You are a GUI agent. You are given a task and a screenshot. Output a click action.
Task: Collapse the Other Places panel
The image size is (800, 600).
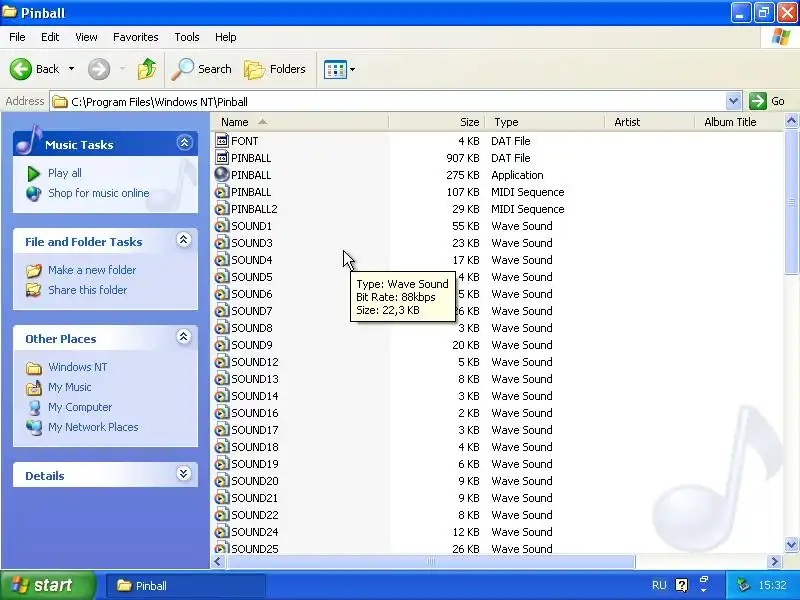184,336
